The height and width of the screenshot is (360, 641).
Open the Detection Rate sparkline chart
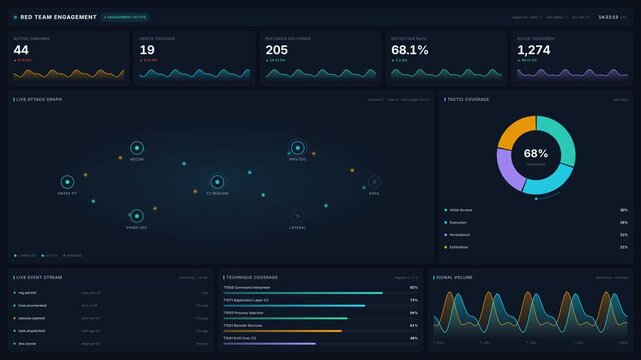(446, 74)
